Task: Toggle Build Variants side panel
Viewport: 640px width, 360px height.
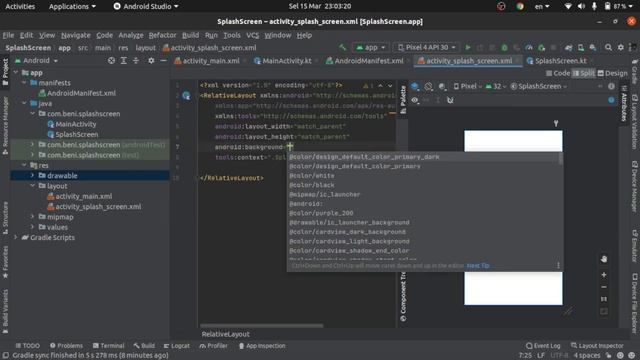Action: [5, 311]
